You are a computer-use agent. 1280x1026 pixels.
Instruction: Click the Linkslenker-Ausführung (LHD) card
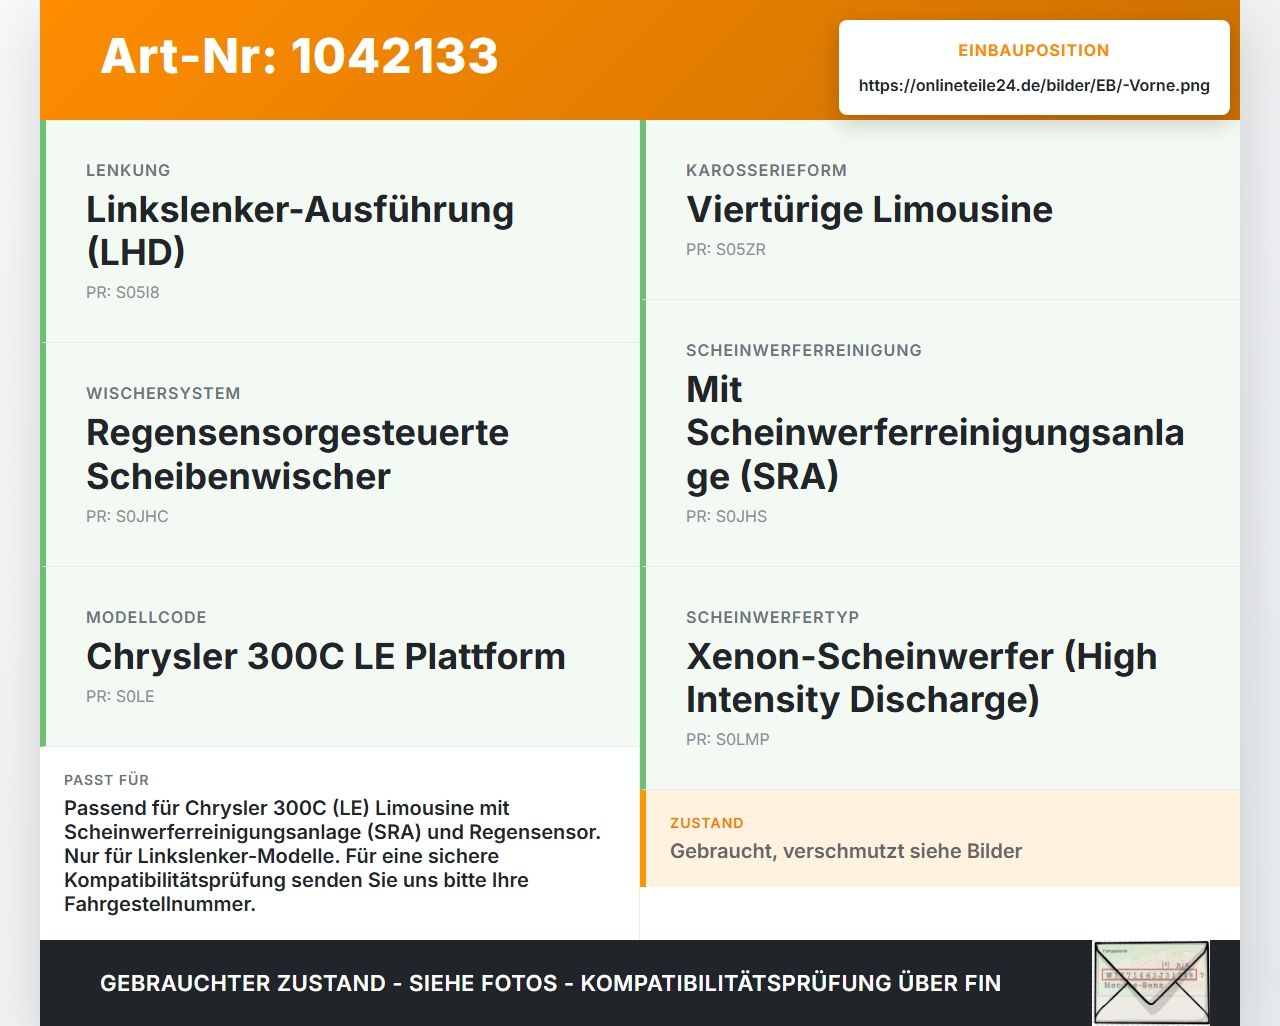coord(340,231)
